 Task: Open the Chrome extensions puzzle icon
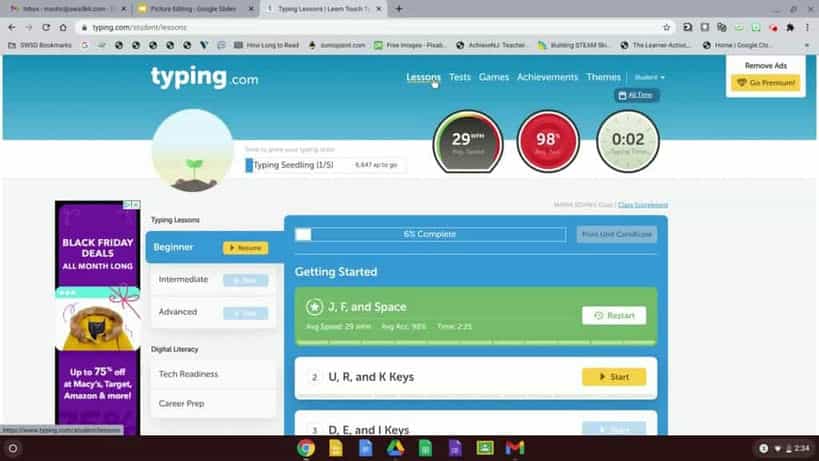(790, 27)
